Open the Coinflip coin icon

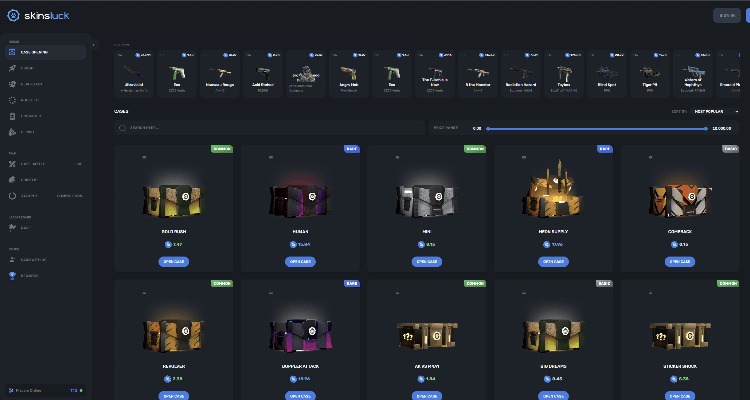point(12,180)
